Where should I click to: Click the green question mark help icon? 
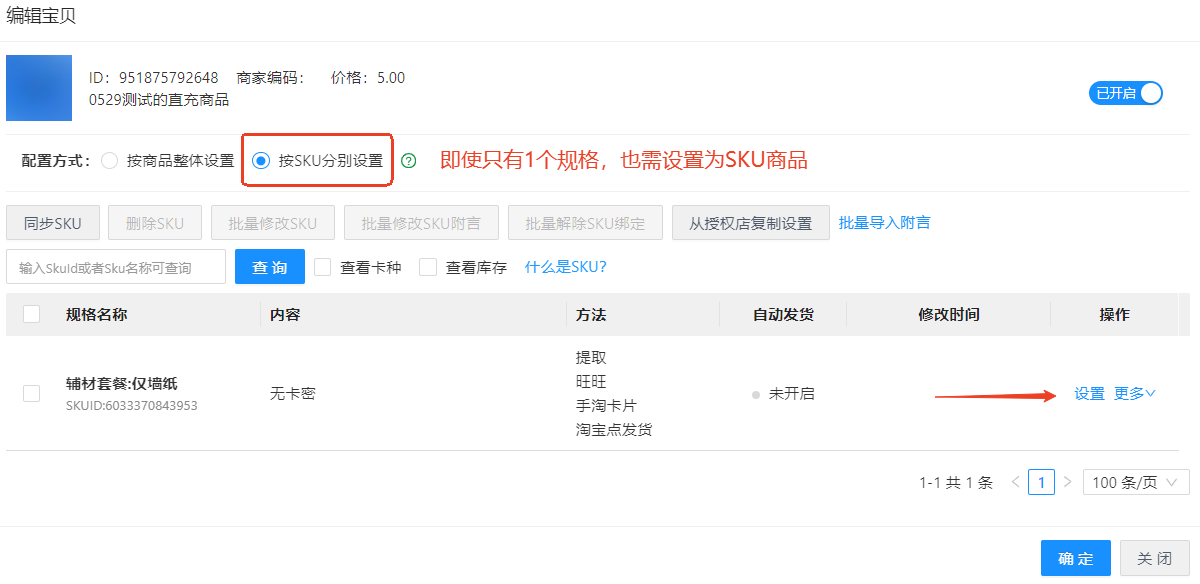tap(408, 160)
